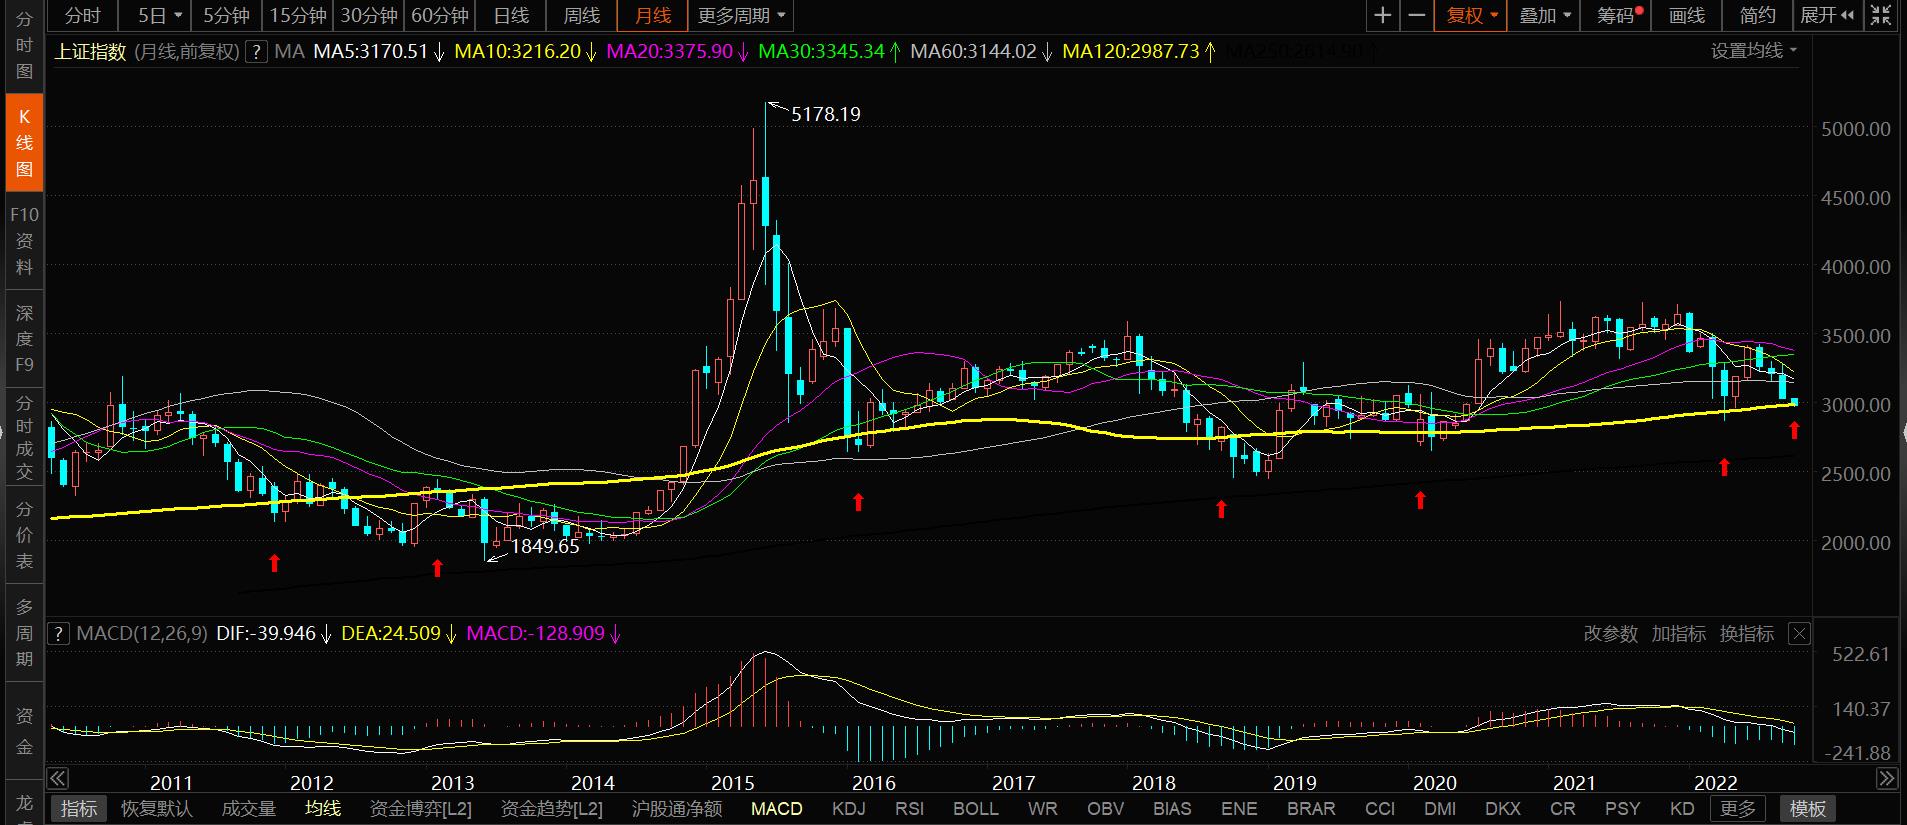Image resolution: width=1907 pixels, height=825 pixels.
Task: Toggle the 均线 moving average overlay
Action: tap(322, 808)
